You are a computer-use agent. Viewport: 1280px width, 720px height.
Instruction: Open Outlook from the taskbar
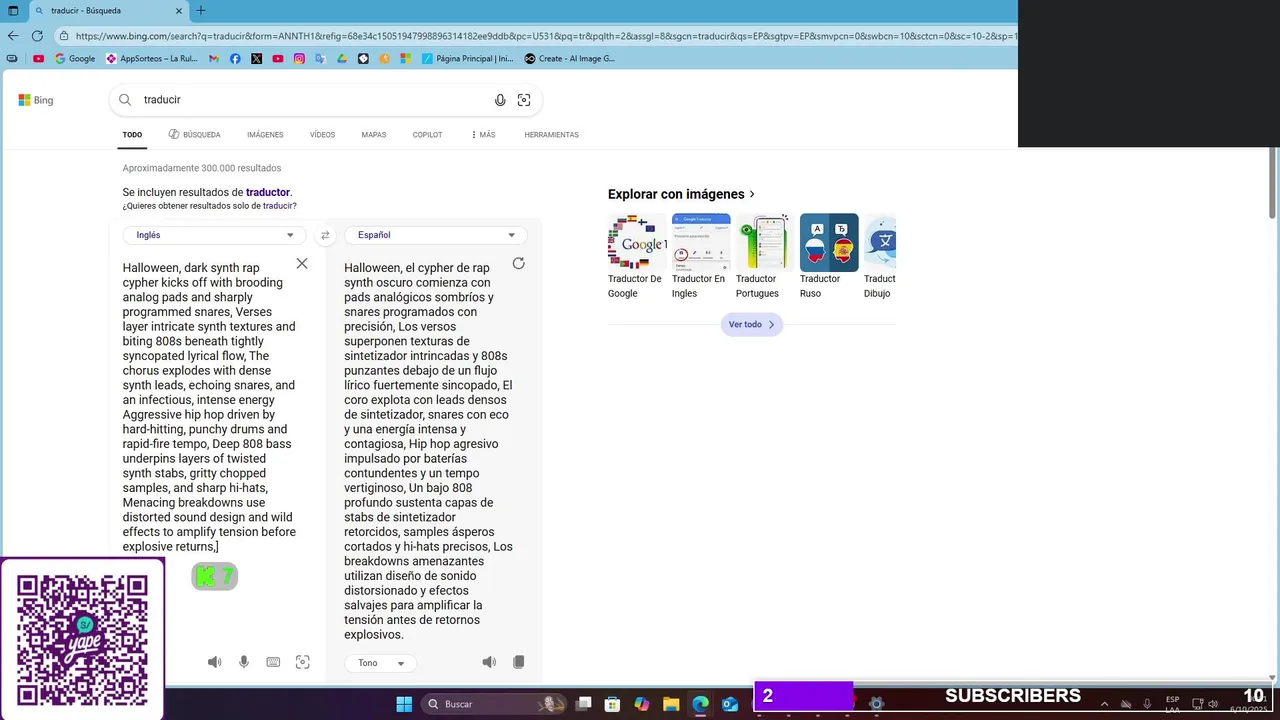pos(730,704)
